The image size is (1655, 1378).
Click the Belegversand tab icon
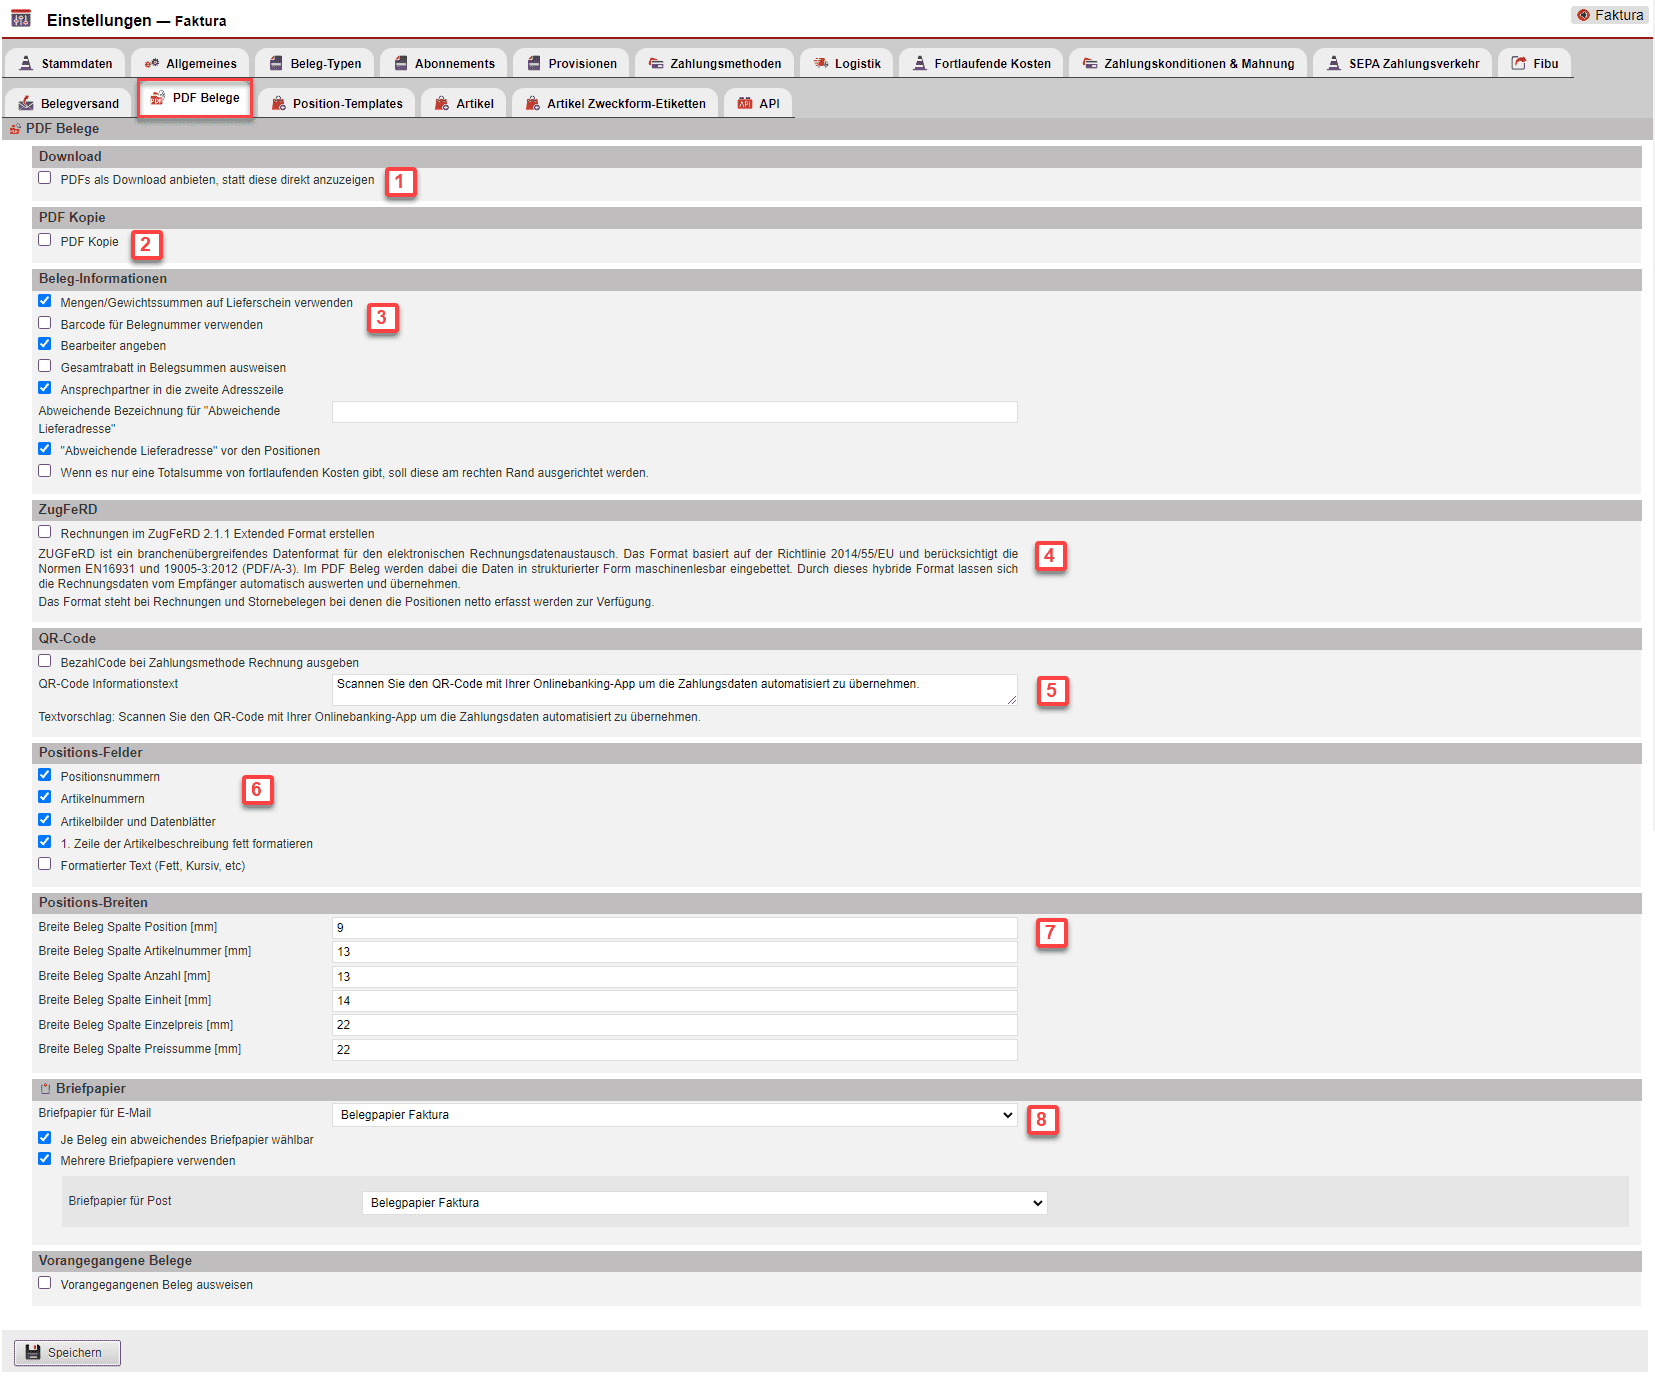point(26,103)
